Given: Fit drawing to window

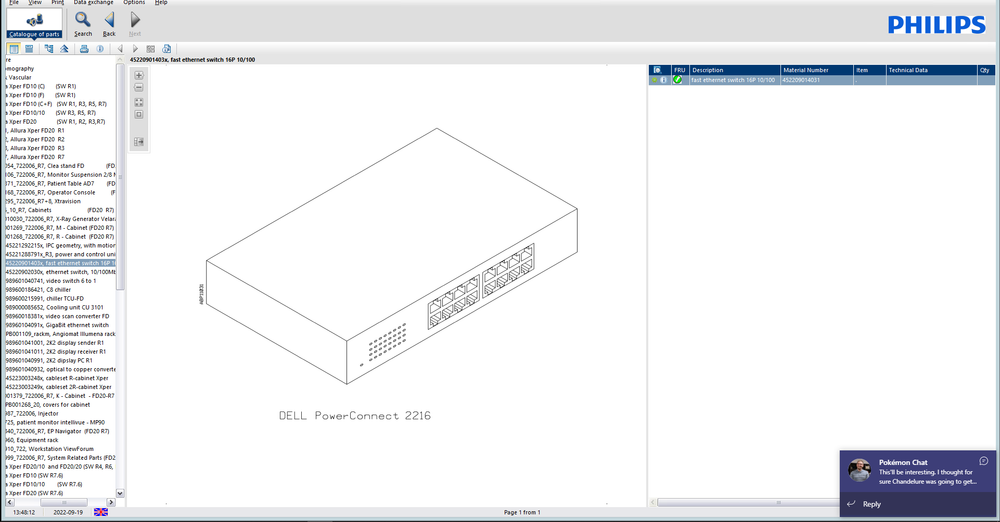Looking at the screenshot, I should tap(139, 101).
